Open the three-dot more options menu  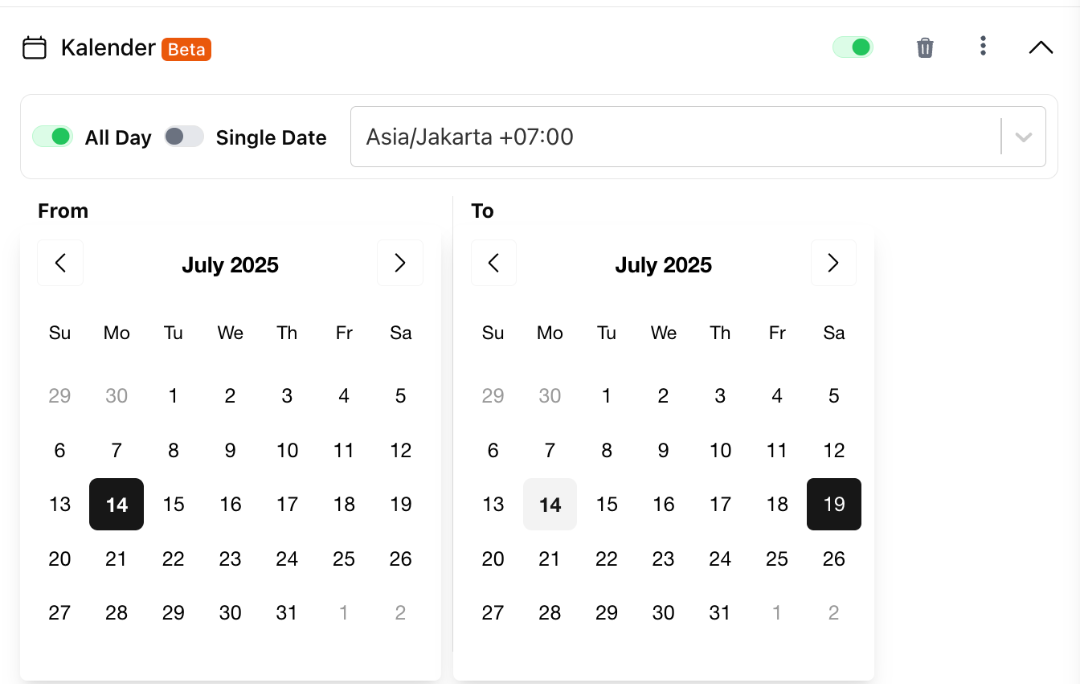tap(983, 46)
